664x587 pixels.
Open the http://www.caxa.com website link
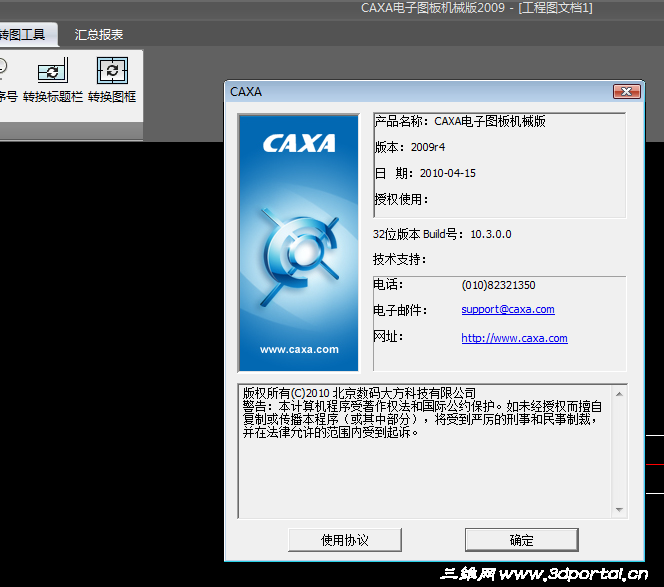point(514,338)
